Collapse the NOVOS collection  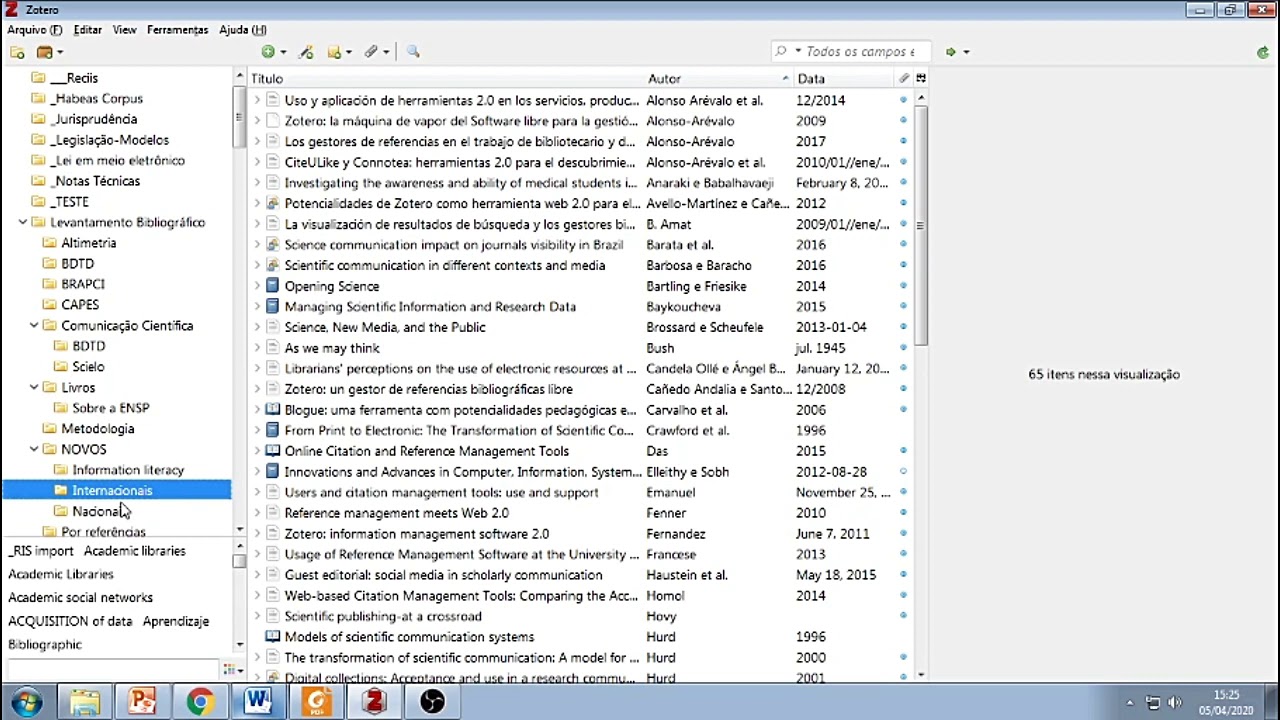(34, 449)
